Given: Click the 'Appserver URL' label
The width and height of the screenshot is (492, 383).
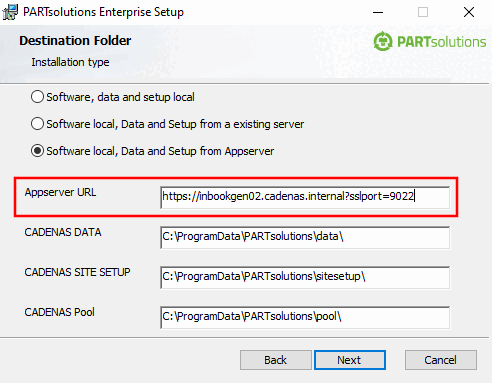Looking at the screenshot, I should click(60, 192).
